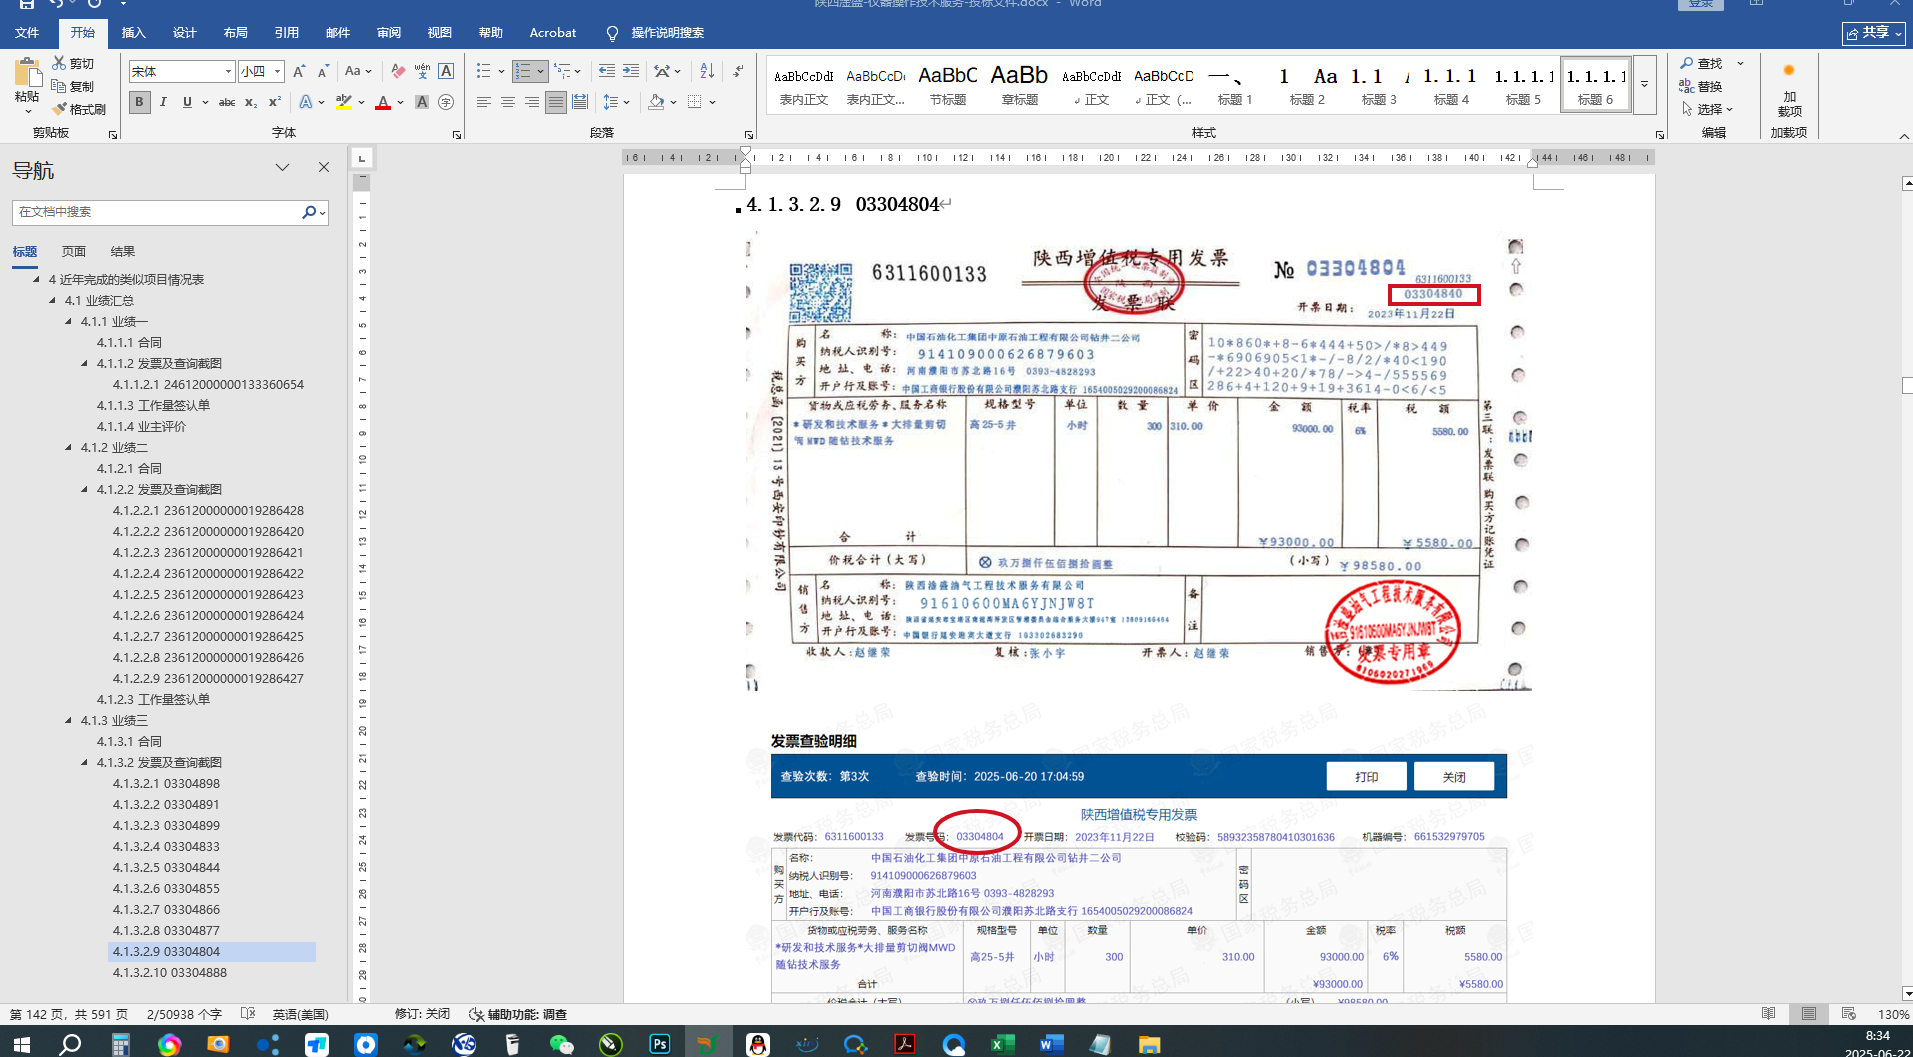Click the proofing check icon in status bar
This screenshot has height=1057, width=1913.
249,1014
